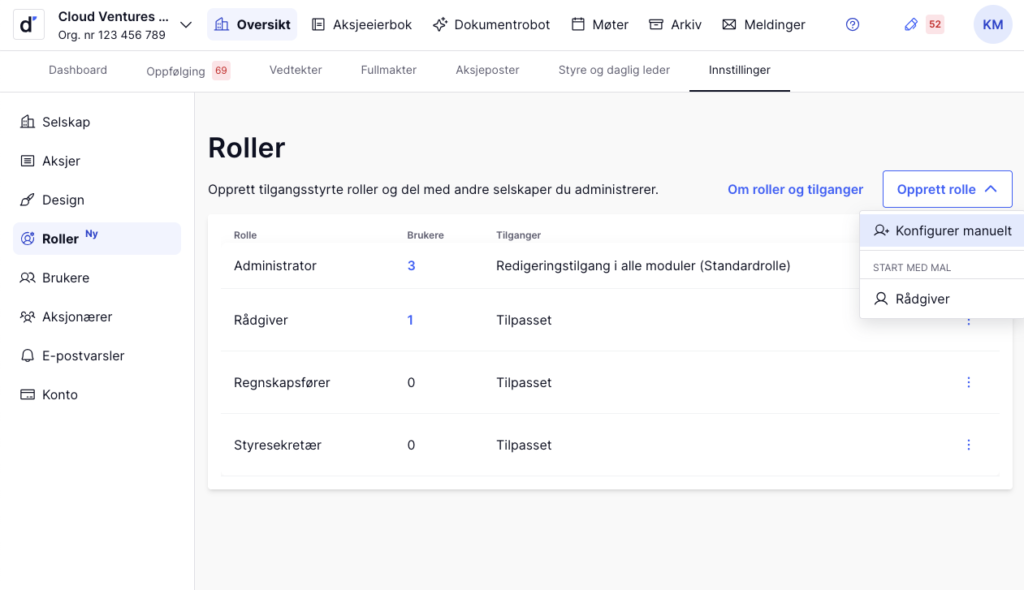
Task: Open Dokumentrobot from top navigation
Action: pos(491,25)
